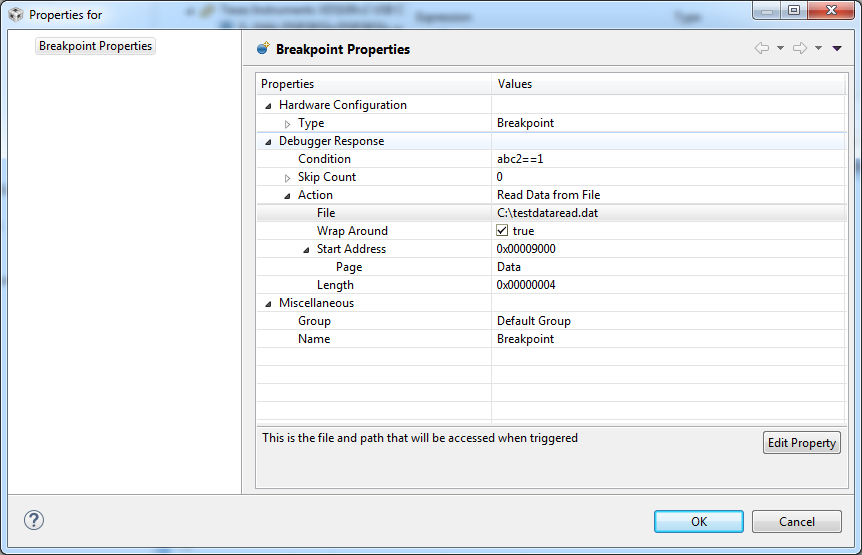Screen dimensions: 862x555
Task: Click the Cancel button
Action: click(797, 521)
